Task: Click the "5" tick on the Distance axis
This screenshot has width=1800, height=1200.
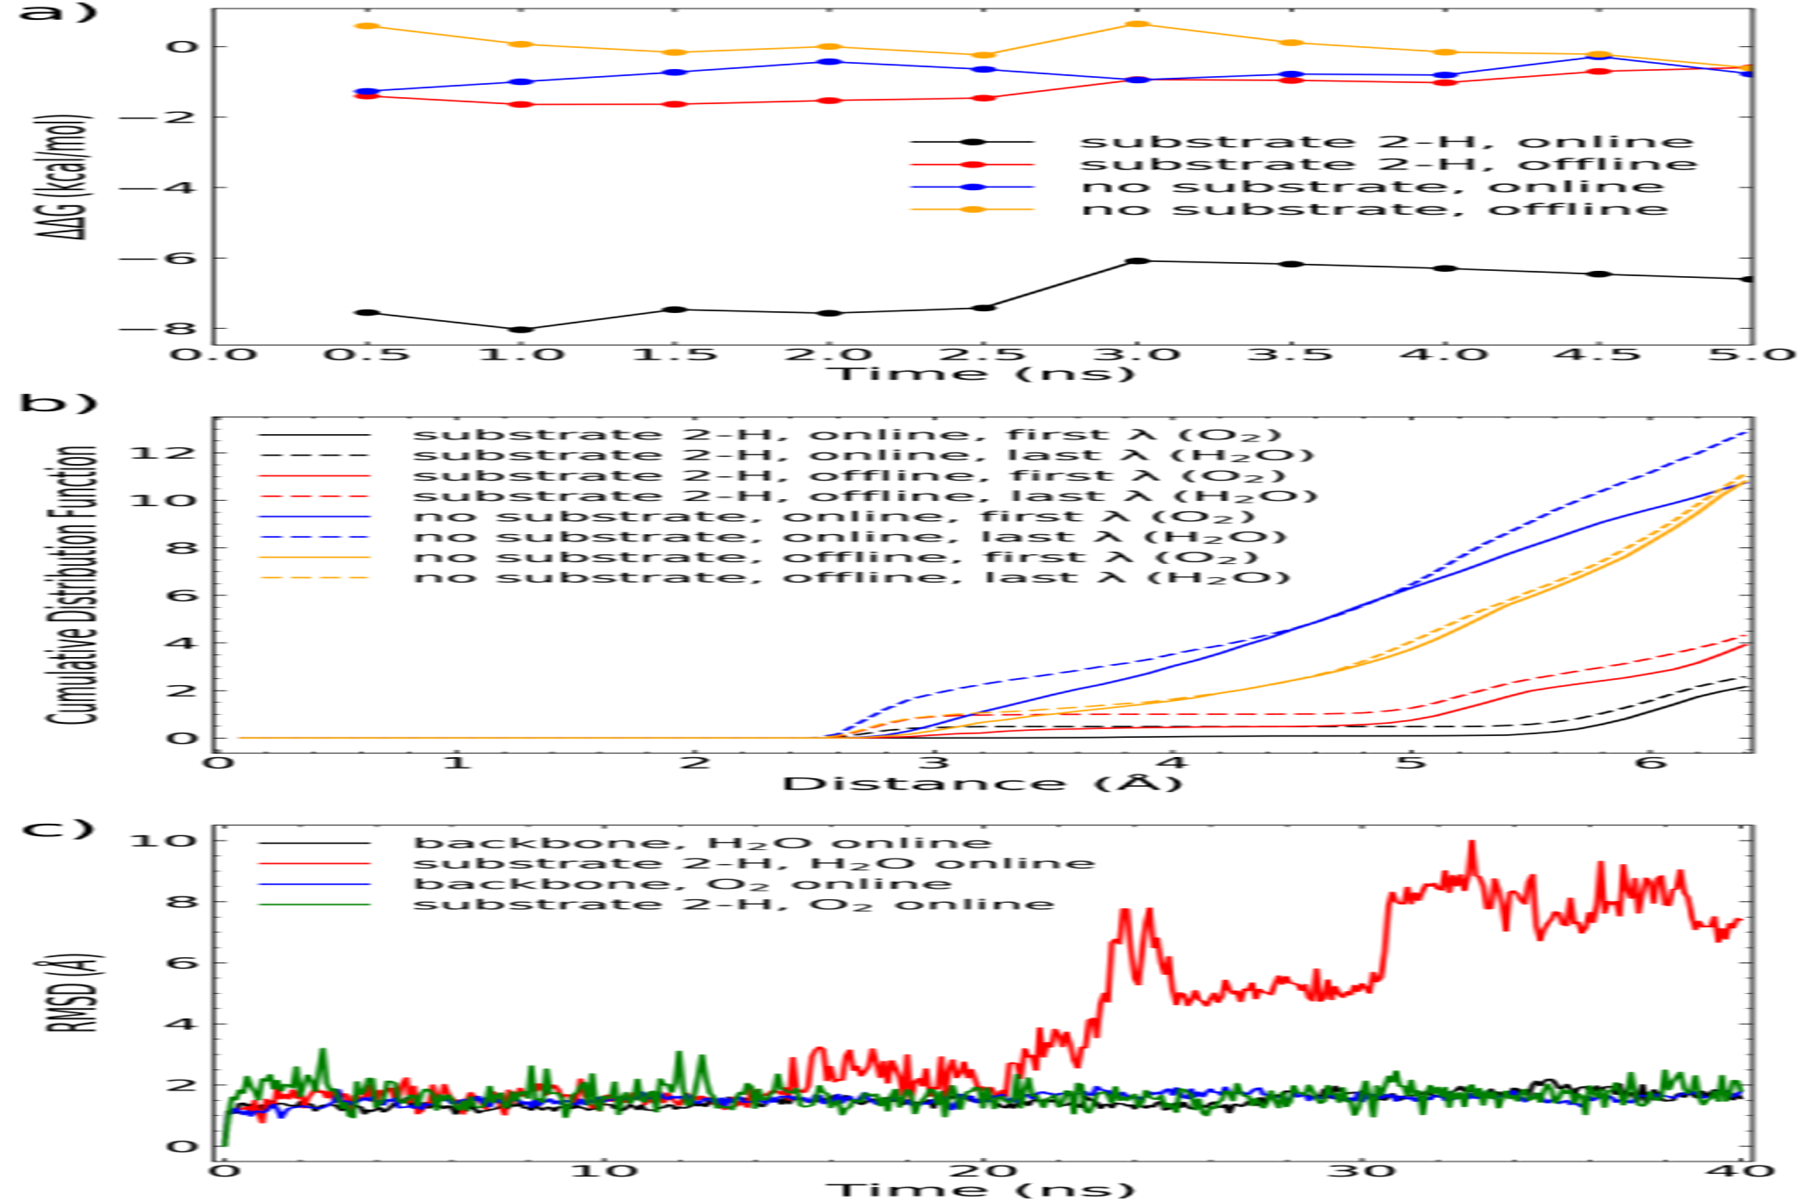Action: pos(1410,763)
